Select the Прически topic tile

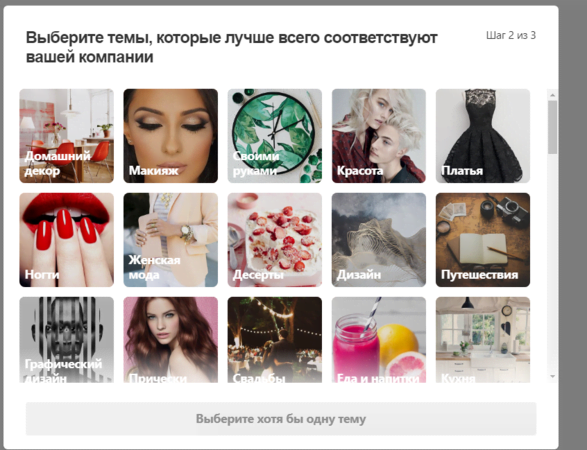(171, 340)
